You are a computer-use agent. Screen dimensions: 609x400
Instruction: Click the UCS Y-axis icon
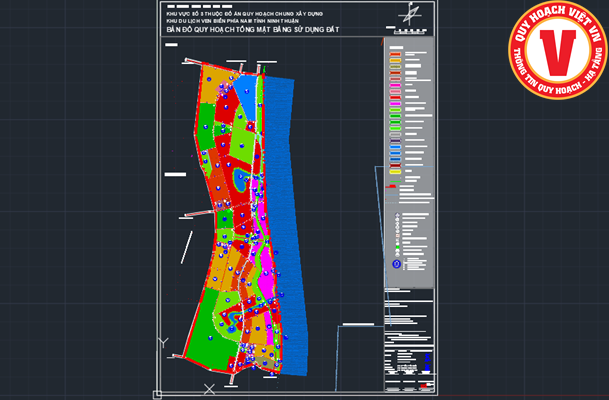coord(163,342)
